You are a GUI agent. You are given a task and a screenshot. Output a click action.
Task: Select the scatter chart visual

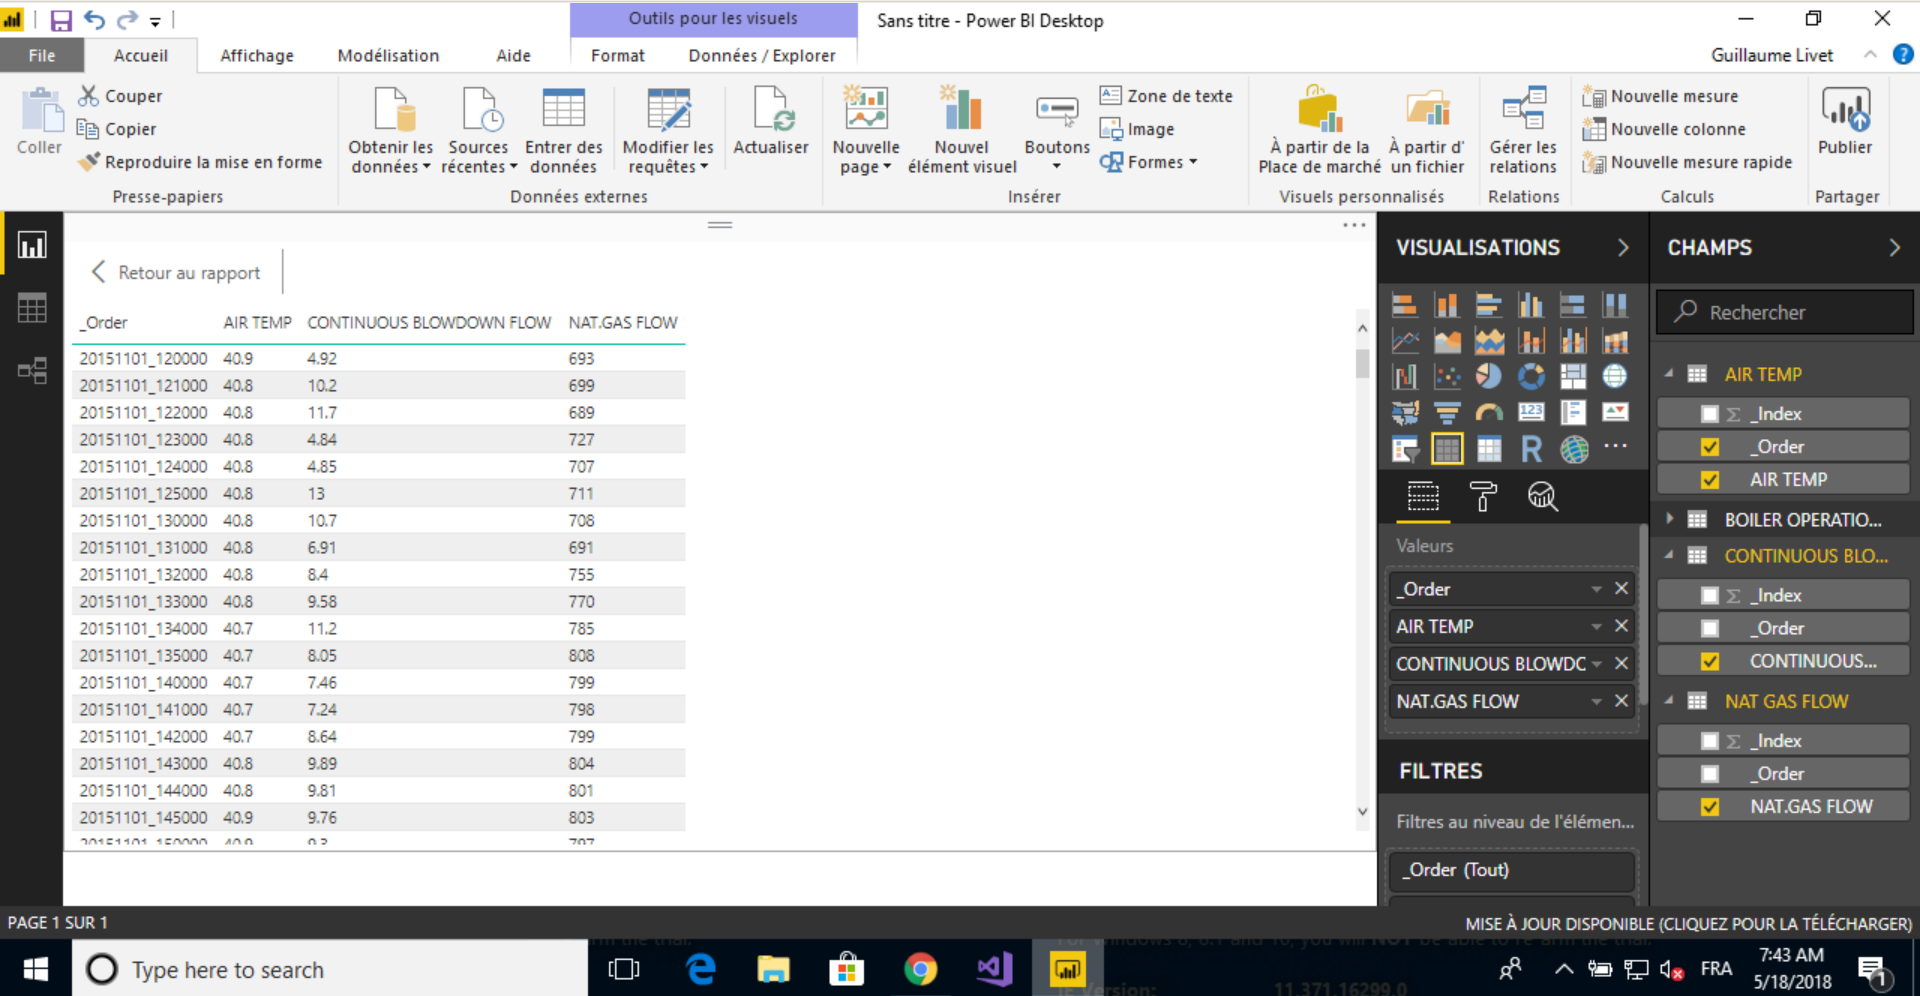coord(1447,376)
